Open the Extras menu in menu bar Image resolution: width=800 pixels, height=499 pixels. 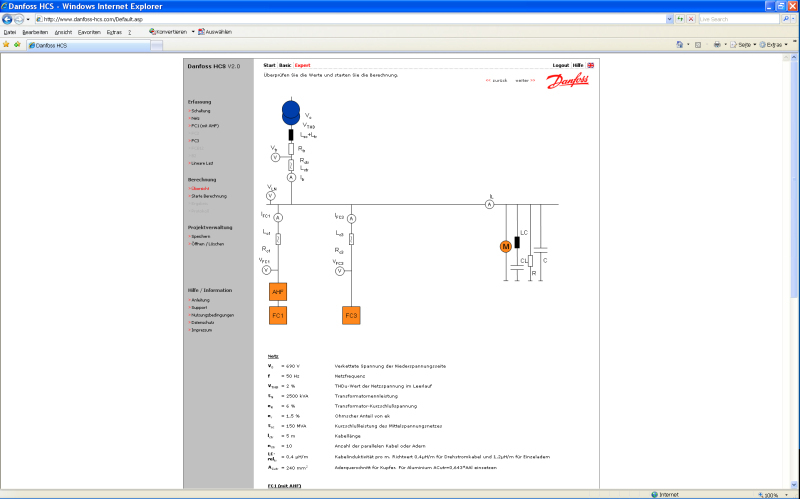[114, 32]
